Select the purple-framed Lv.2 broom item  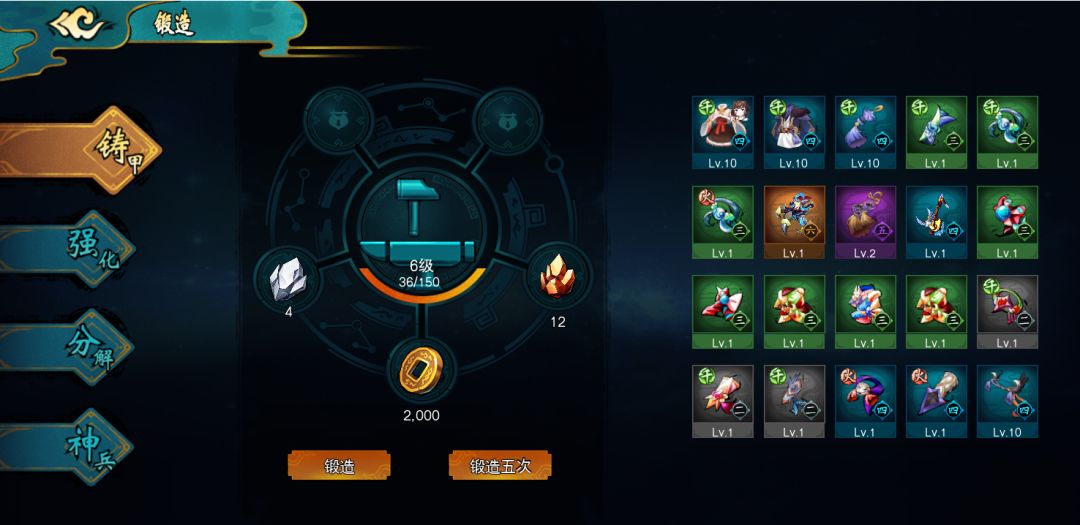(x=865, y=222)
